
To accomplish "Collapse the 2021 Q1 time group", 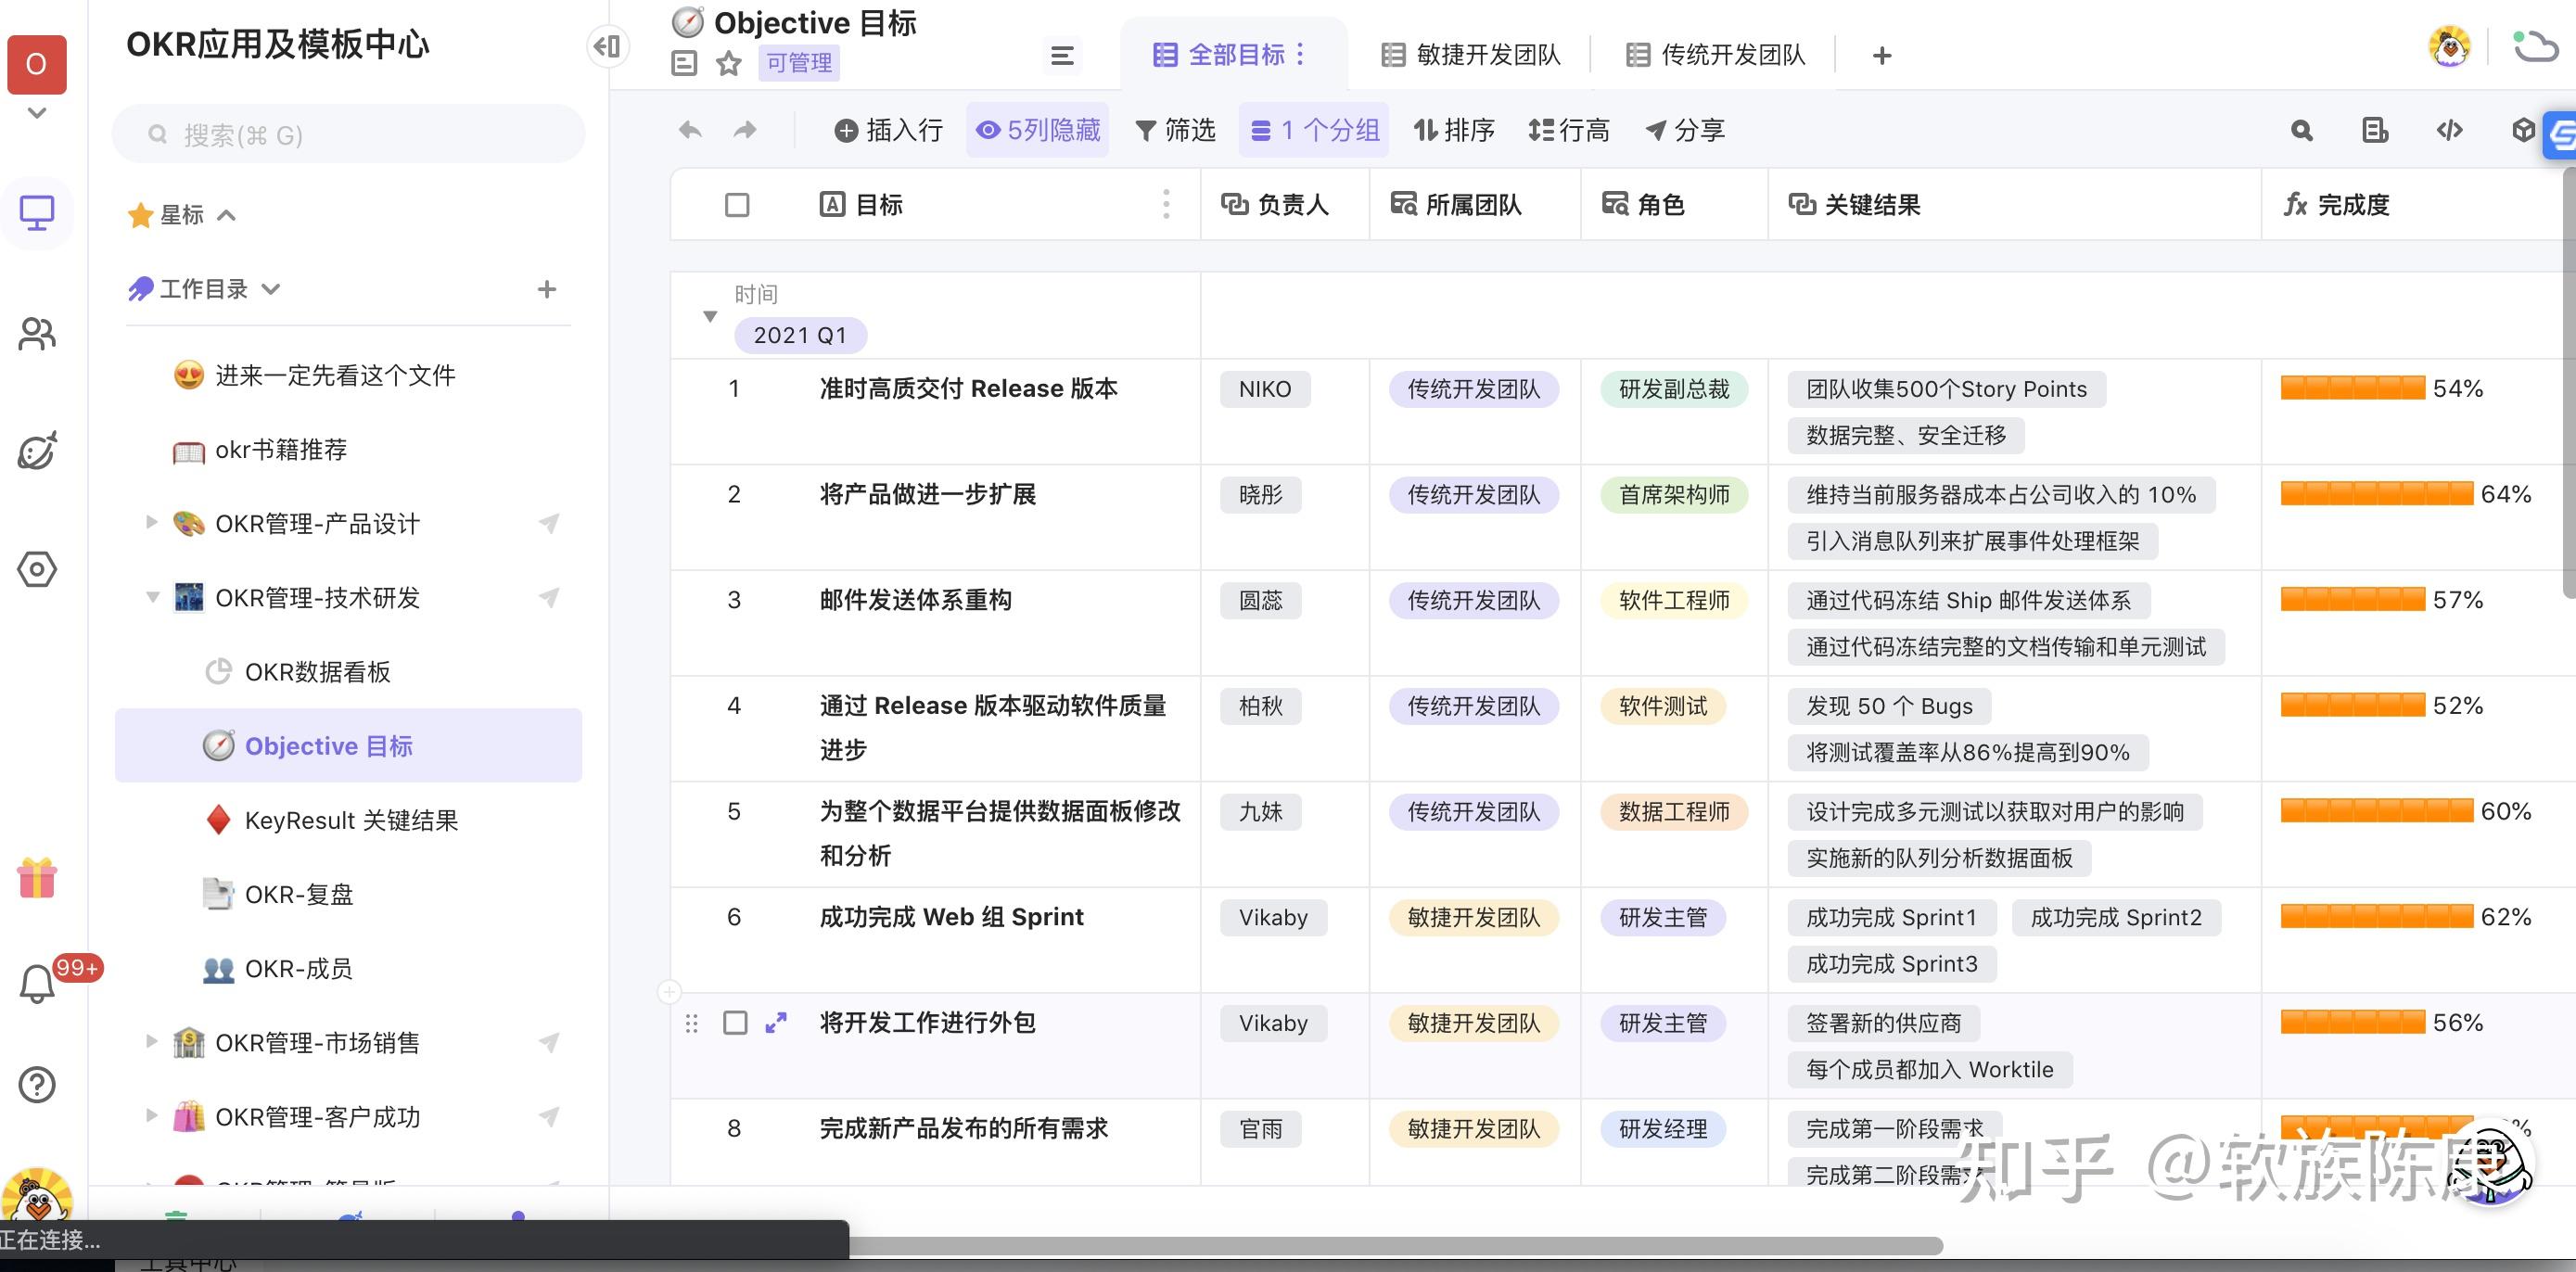I will (710, 315).
